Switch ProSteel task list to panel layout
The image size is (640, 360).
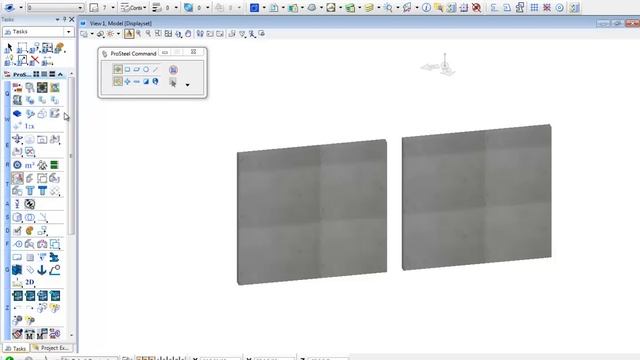52,74
